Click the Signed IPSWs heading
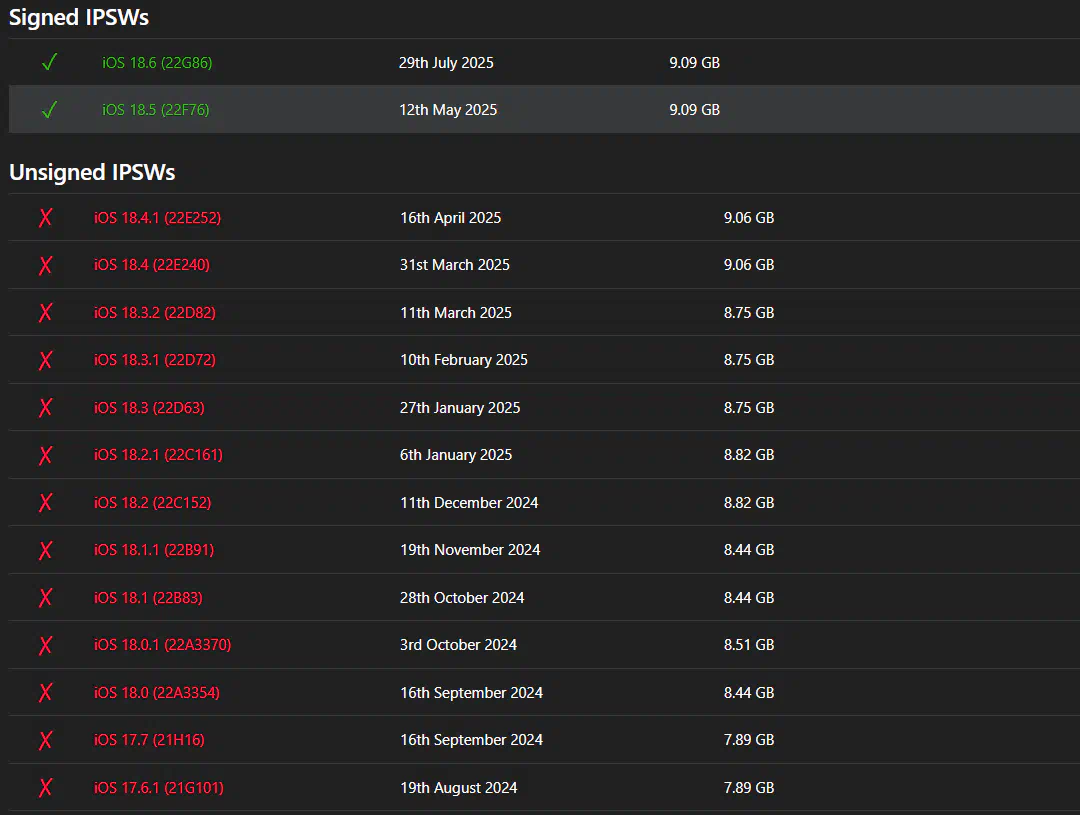The height and width of the screenshot is (815, 1080). (79, 17)
